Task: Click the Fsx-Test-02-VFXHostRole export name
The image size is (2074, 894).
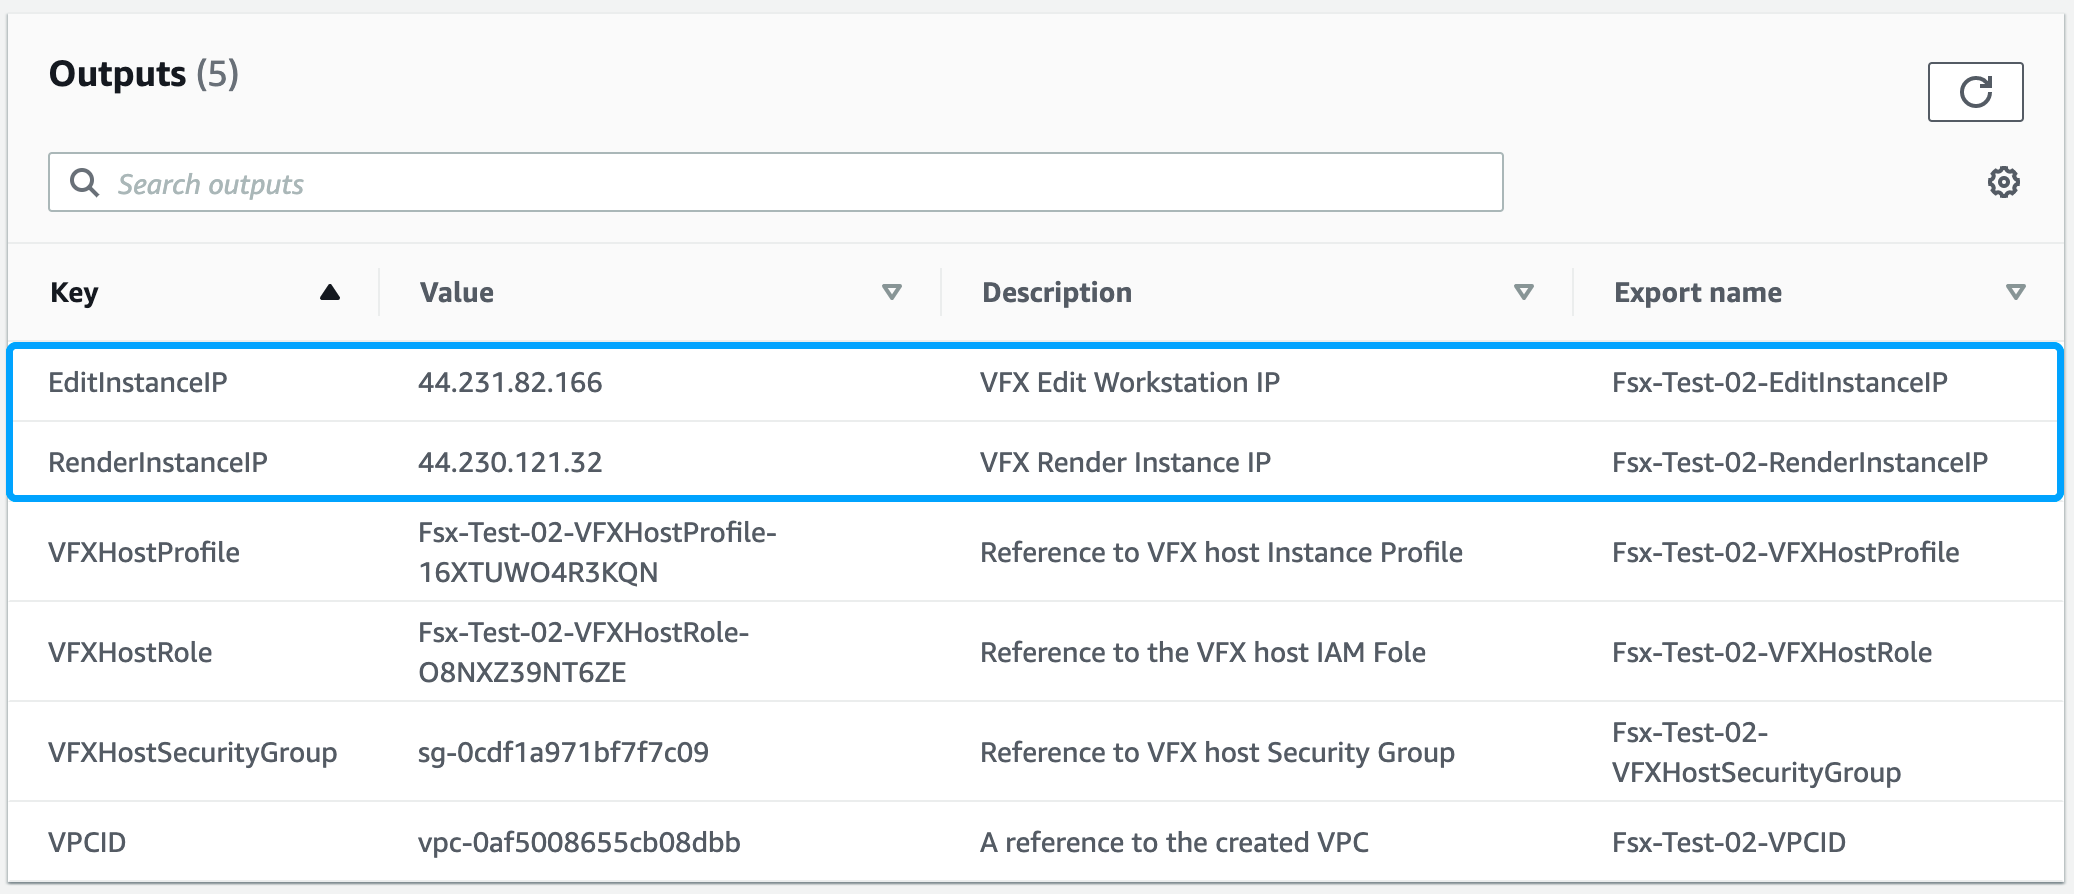Action: coord(1771,652)
